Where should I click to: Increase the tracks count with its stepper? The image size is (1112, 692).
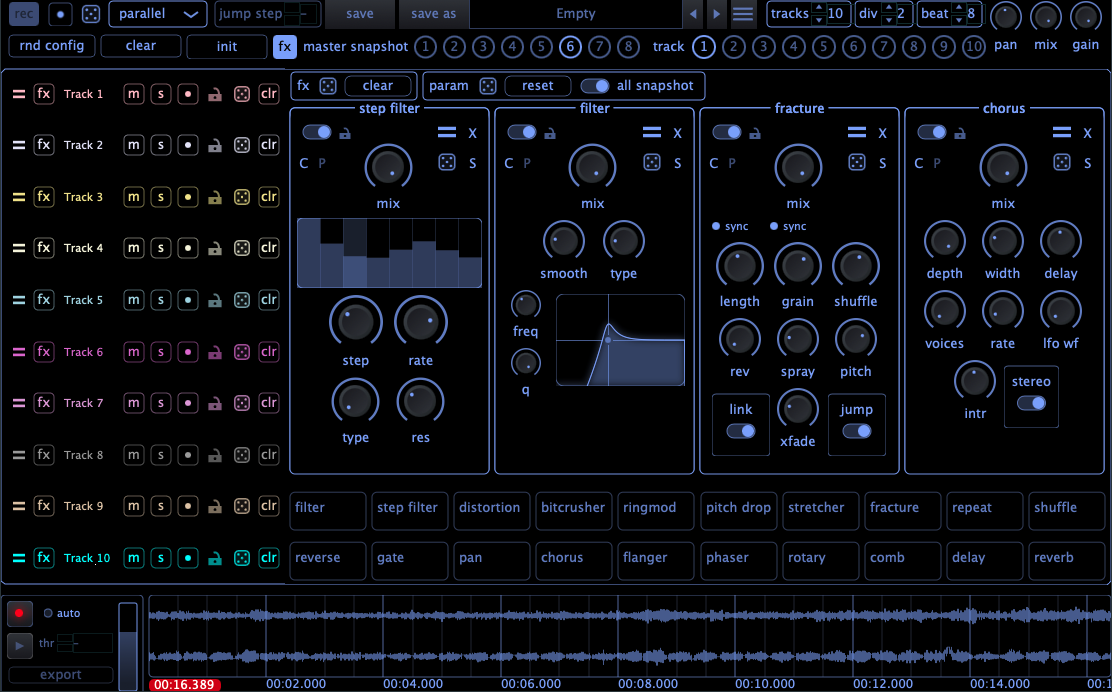click(818, 9)
